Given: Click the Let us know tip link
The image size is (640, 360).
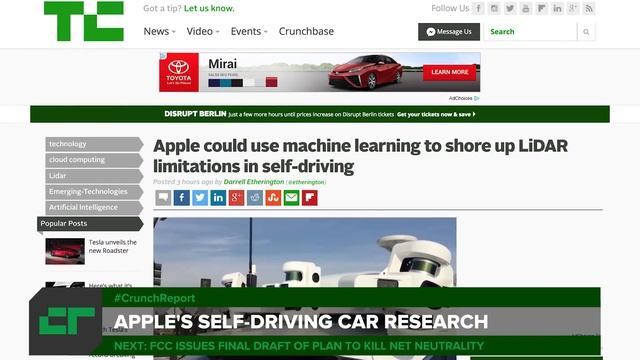Looking at the screenshot, I should click(209, 8).
